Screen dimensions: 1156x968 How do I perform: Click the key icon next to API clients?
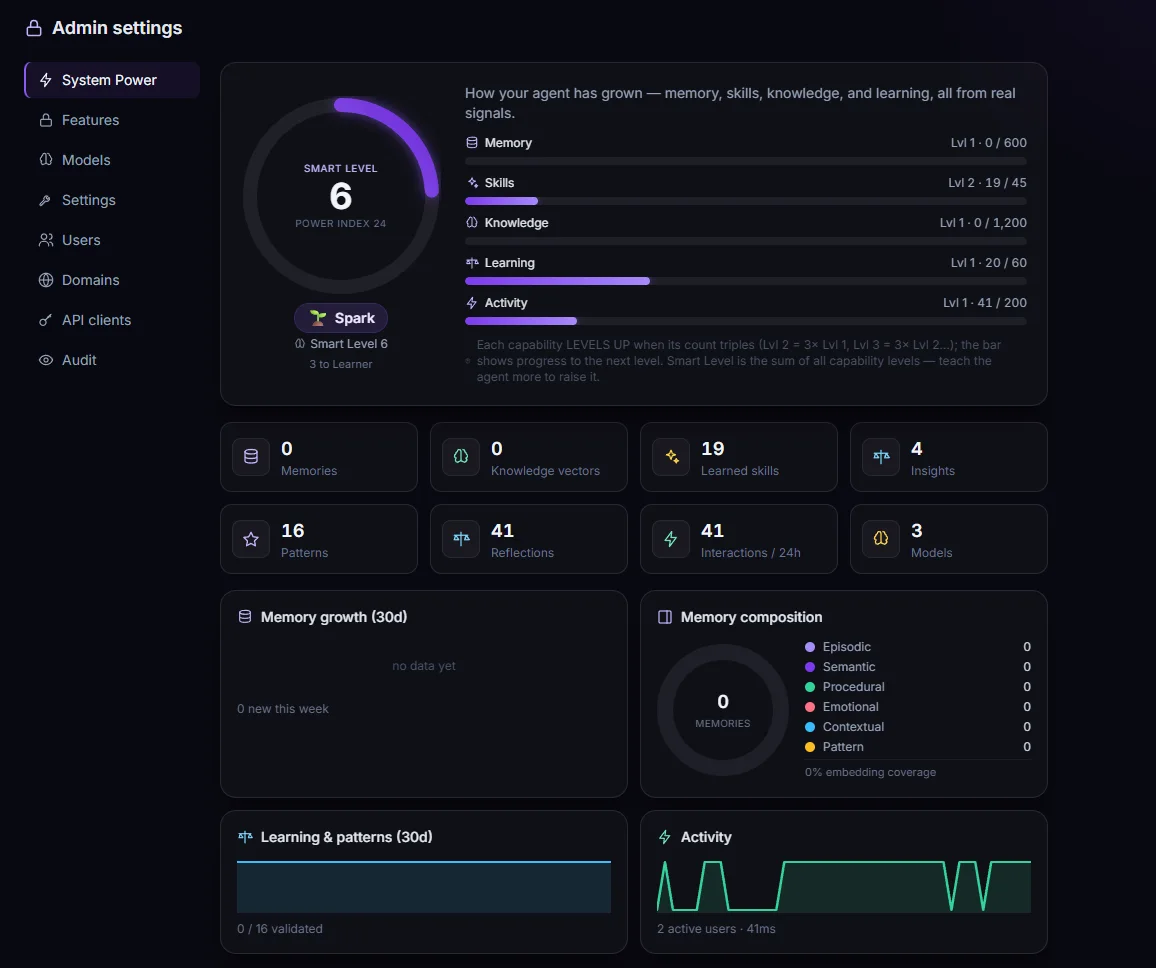46,320
